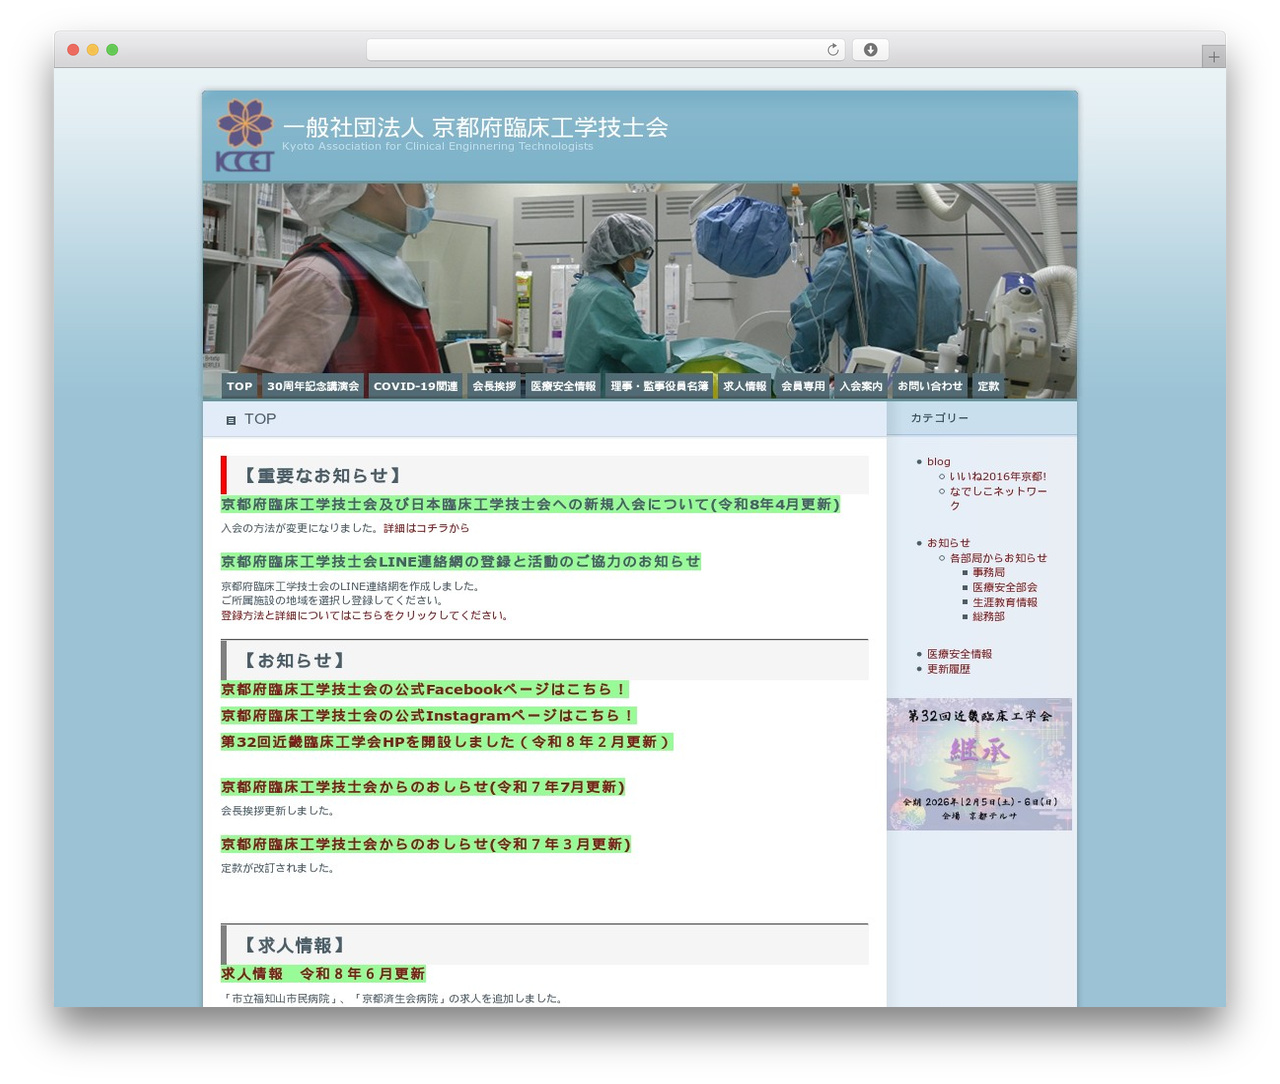Open the 公式Instagramページ link

pos(429,716)
